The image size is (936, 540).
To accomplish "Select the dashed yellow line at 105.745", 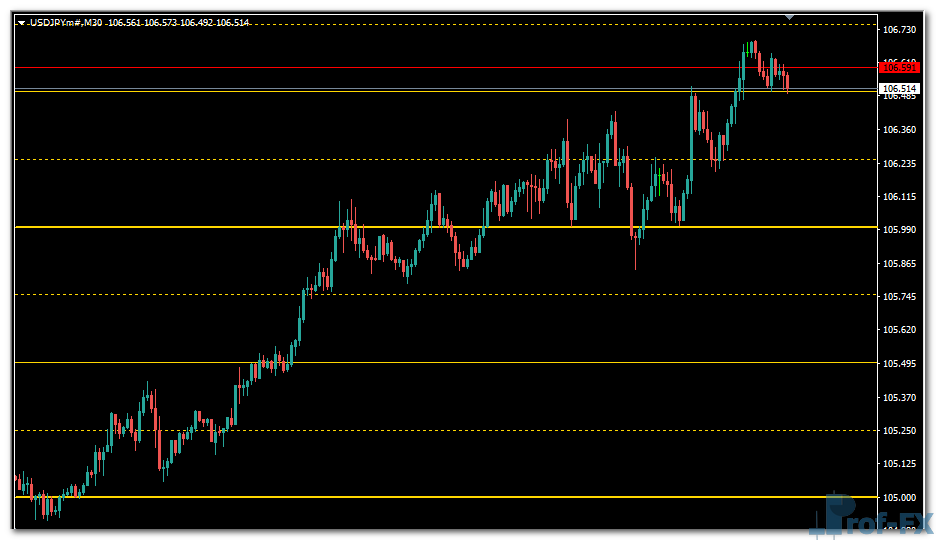I will click(600, 294).
